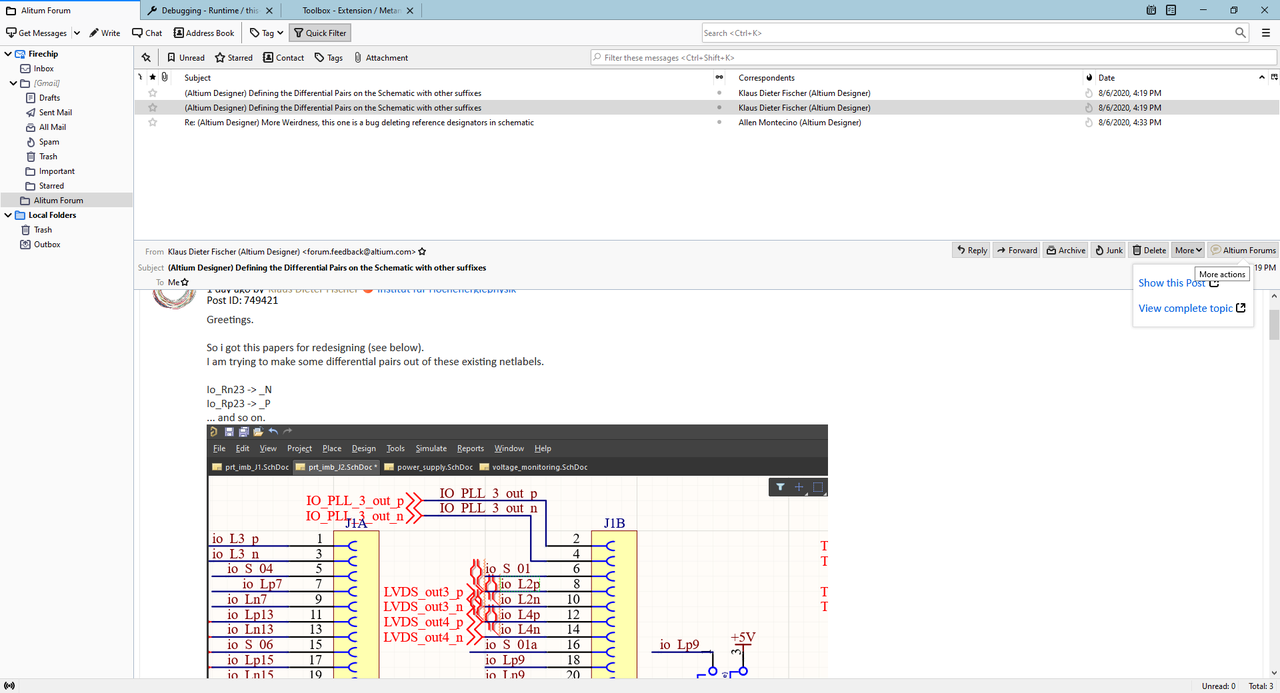This screenshot has height=693, width=1280.
Task: Mark the Allen Montecino message as junk
Action: pyautogui.click(x=1089, y=122)
